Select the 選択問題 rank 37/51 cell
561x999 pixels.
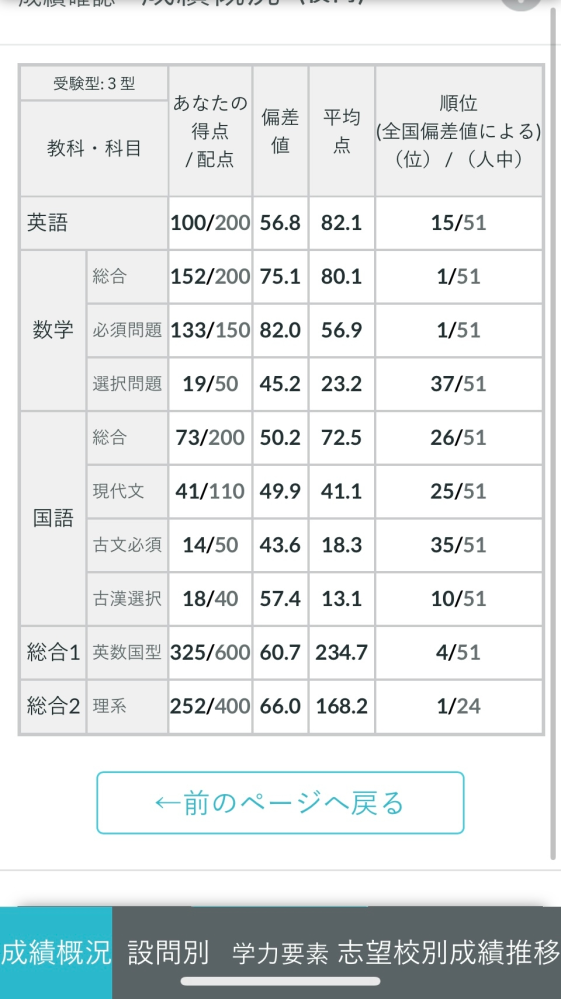(x=458, y=384)
